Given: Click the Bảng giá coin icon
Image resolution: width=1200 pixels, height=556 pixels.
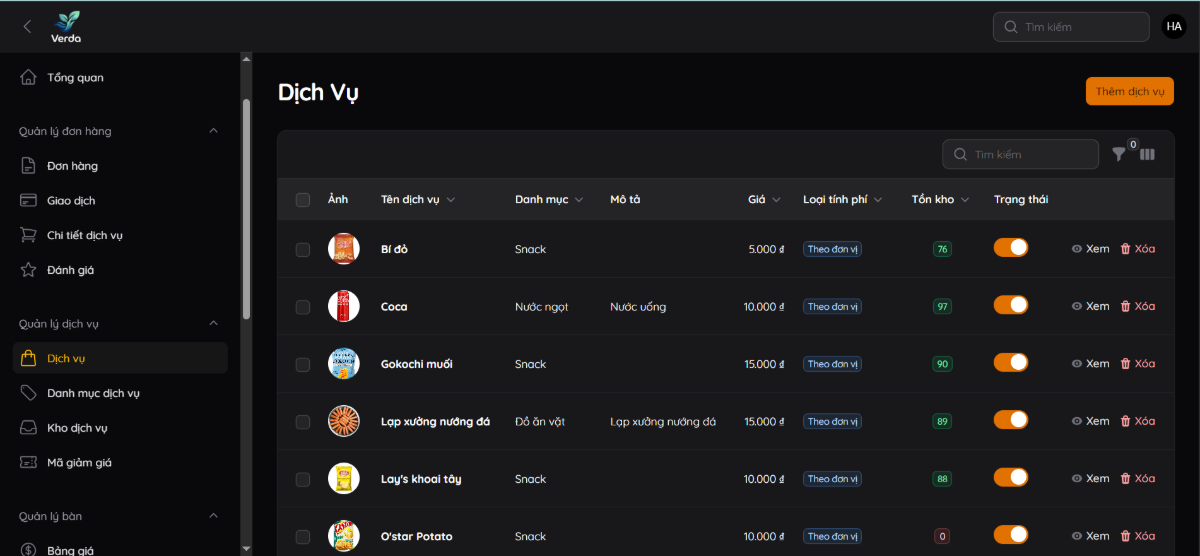Looking at the screenshot, I should click(28, 550).
